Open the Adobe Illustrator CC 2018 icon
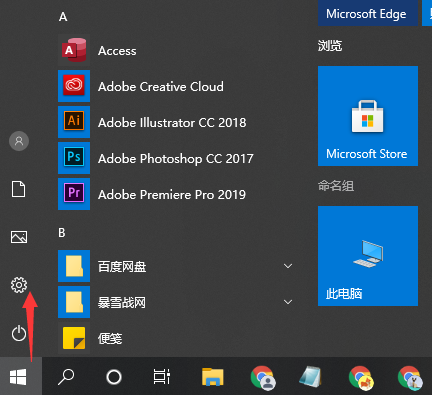 point(74,122)
